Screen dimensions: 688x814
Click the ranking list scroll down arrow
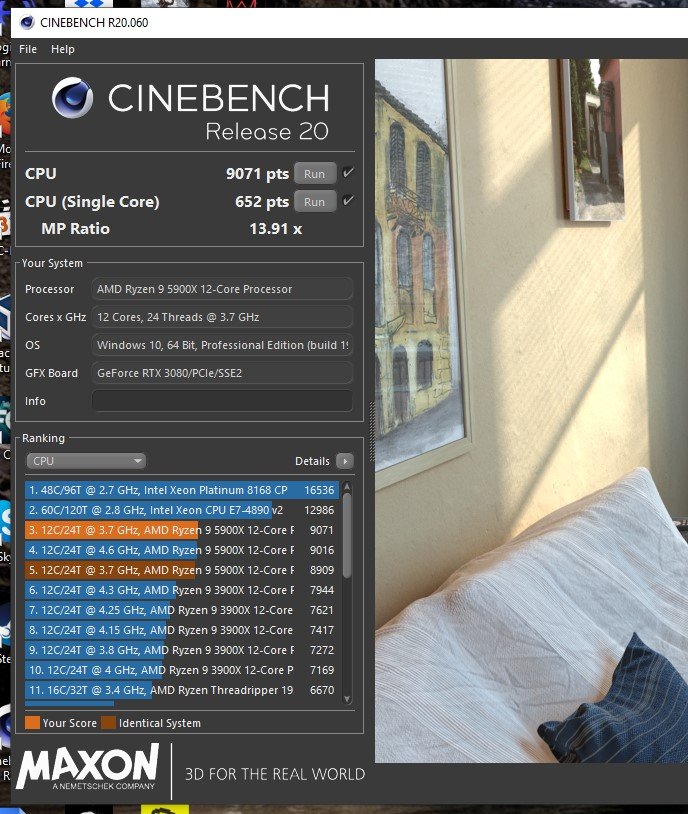point(347,699)
